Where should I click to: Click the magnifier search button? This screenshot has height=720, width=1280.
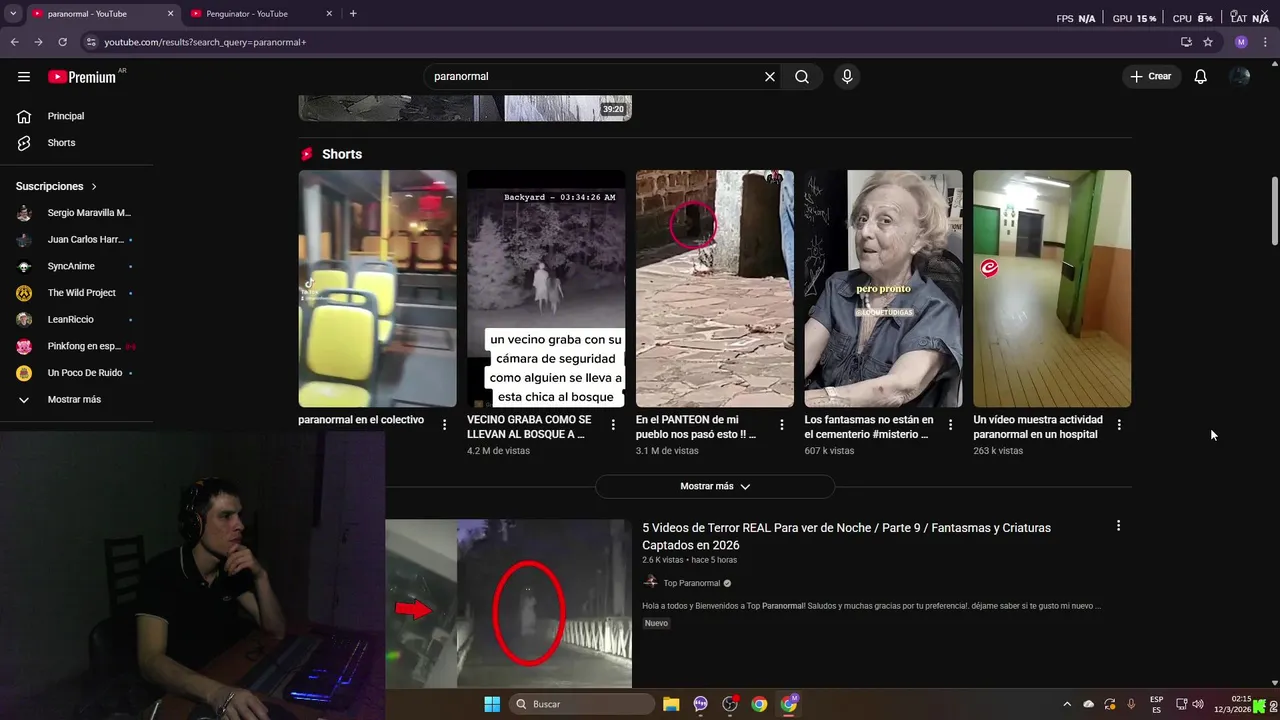802,77
